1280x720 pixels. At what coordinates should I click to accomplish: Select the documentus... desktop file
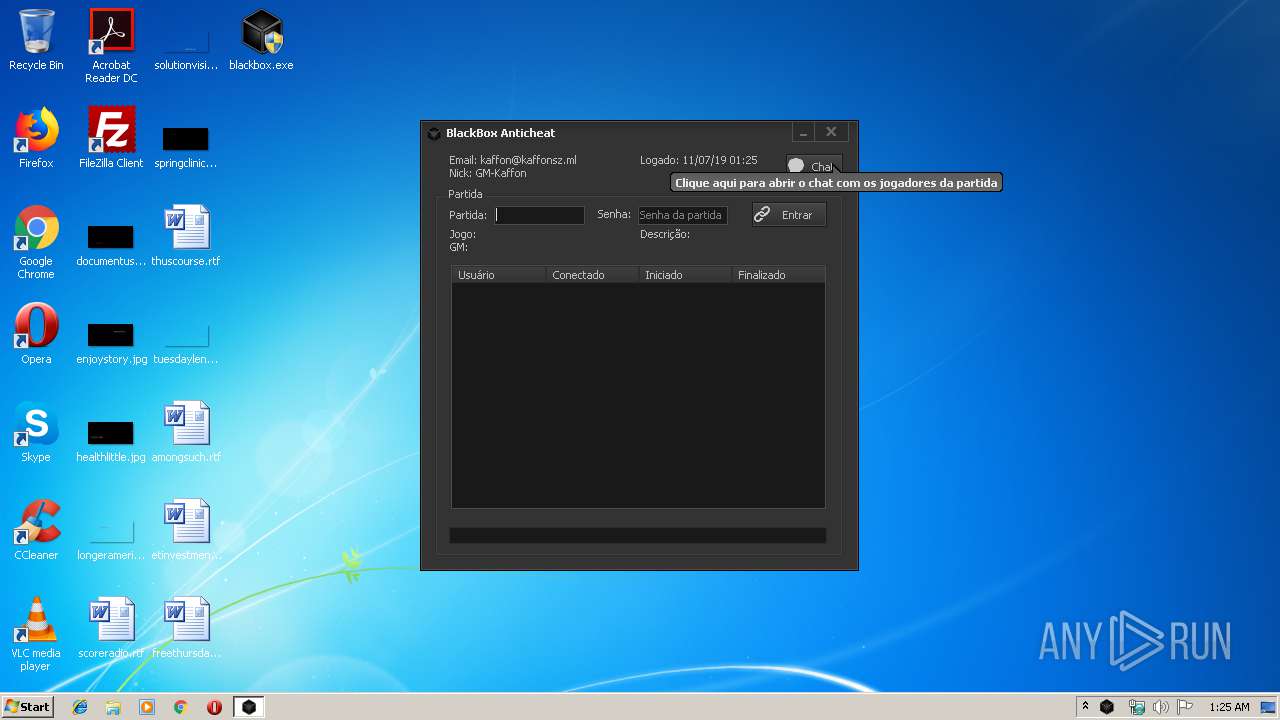(111, 245)
